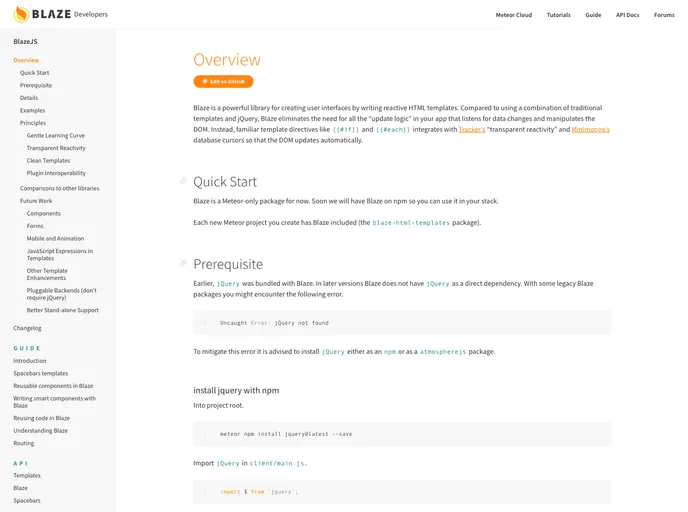
Task: Click the {{#each}} inline code
Action: coord(393,130)
